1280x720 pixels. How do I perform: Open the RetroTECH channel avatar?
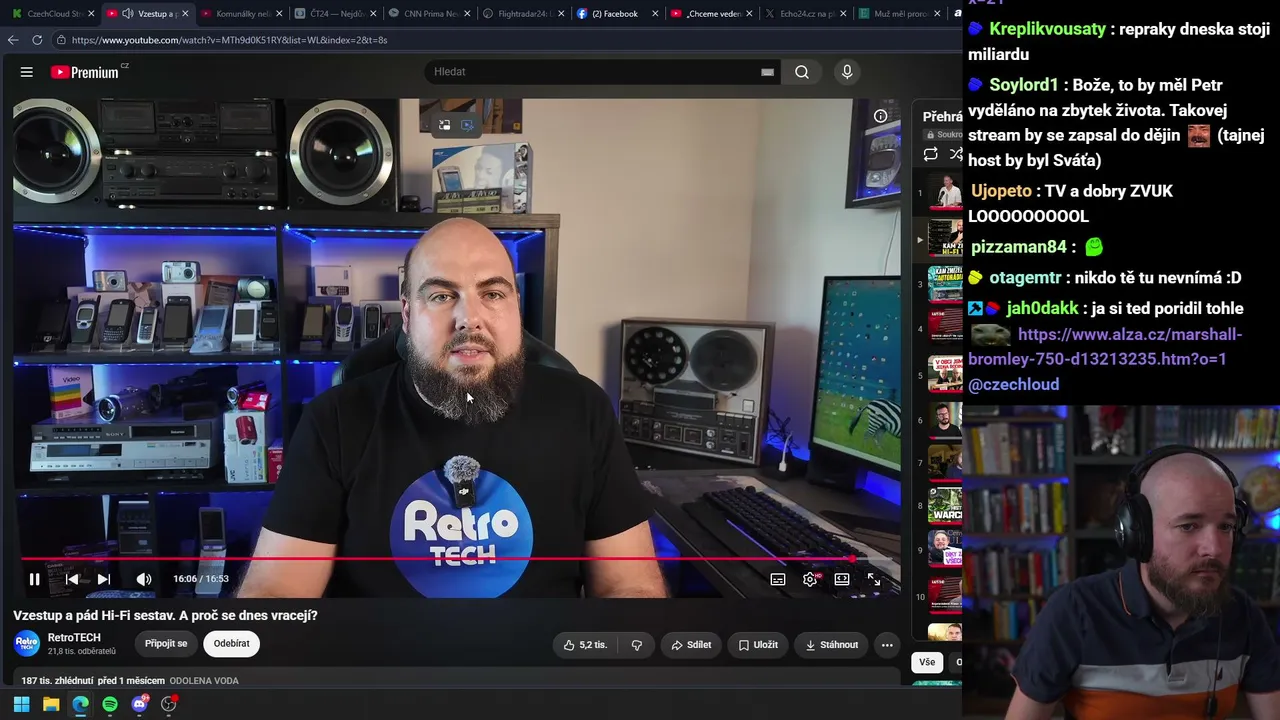click(x=27, y=644)
